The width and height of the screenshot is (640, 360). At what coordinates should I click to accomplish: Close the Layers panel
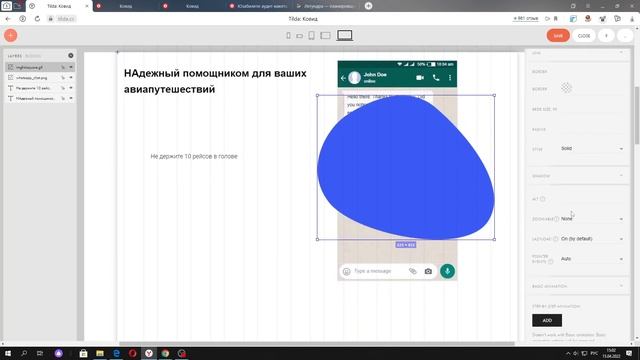pos(71,56)
